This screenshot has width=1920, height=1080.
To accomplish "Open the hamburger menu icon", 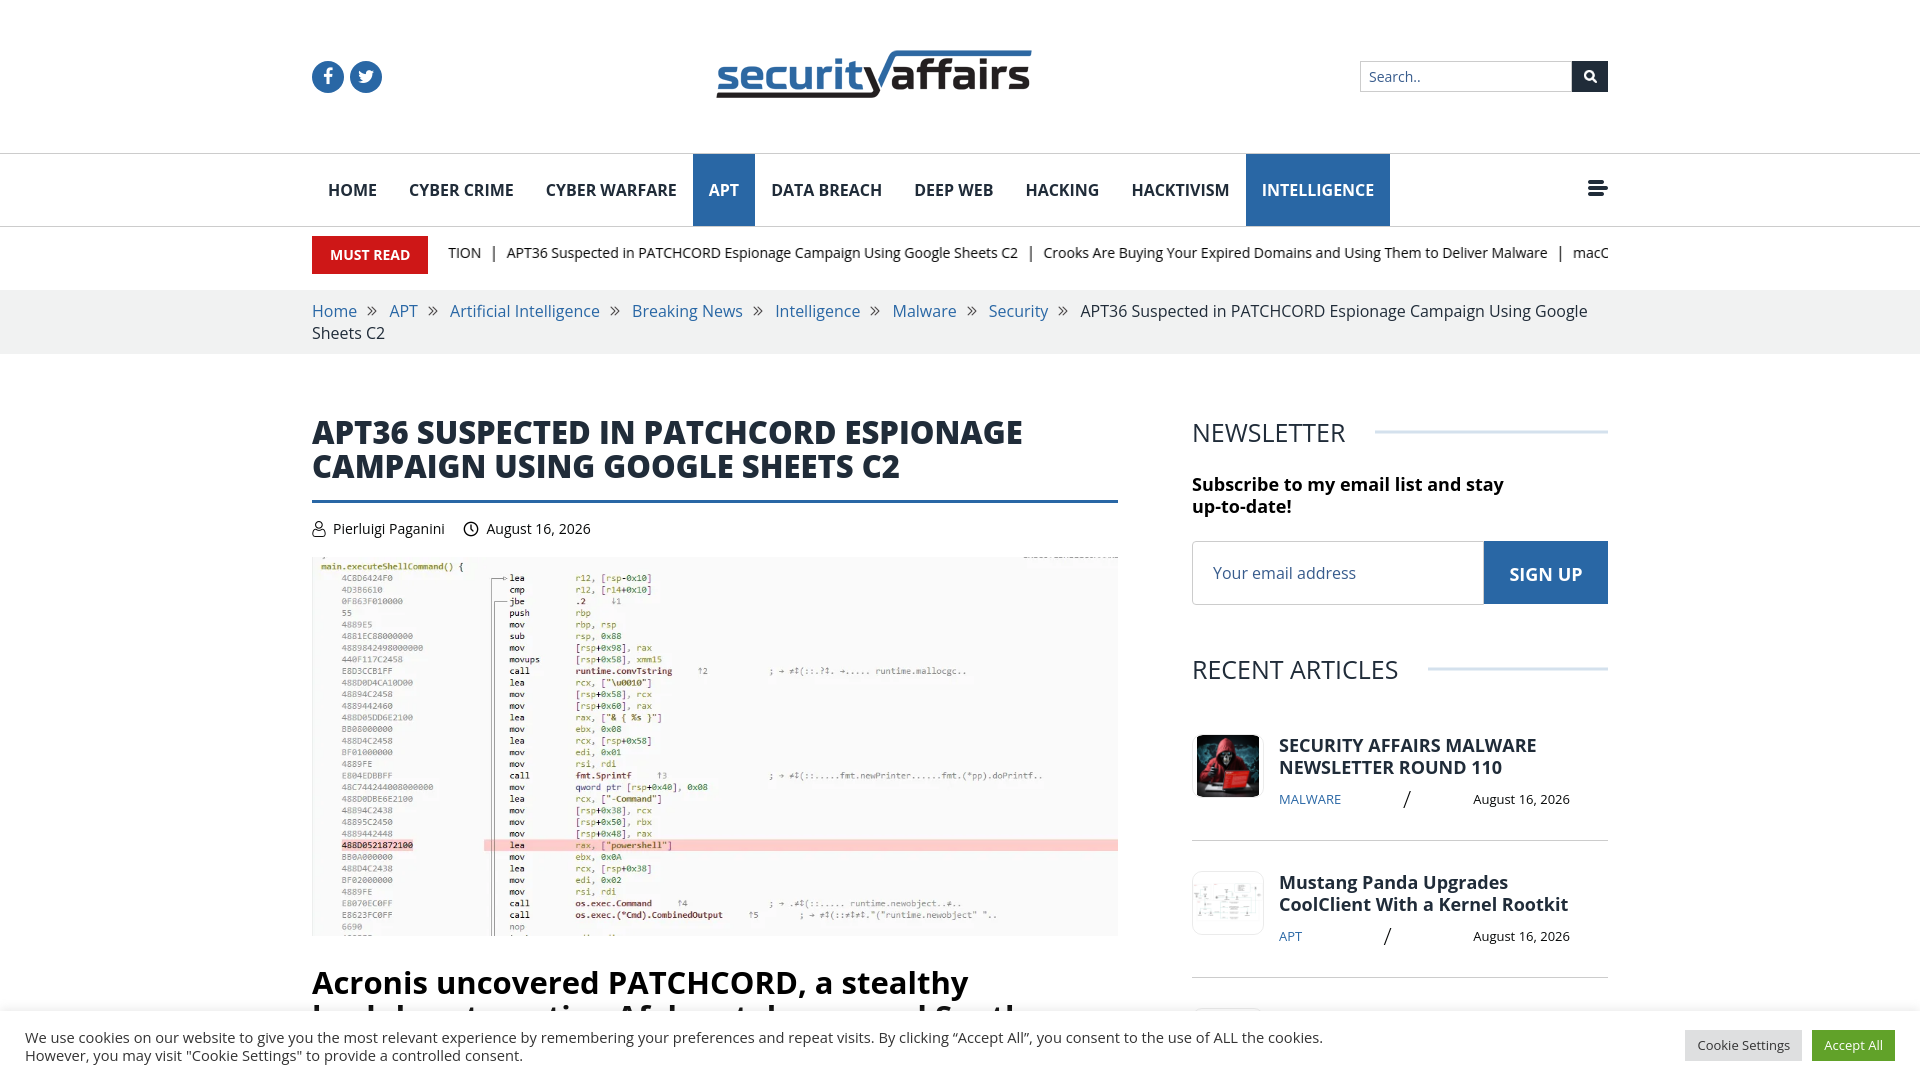I will (1598, 188).
